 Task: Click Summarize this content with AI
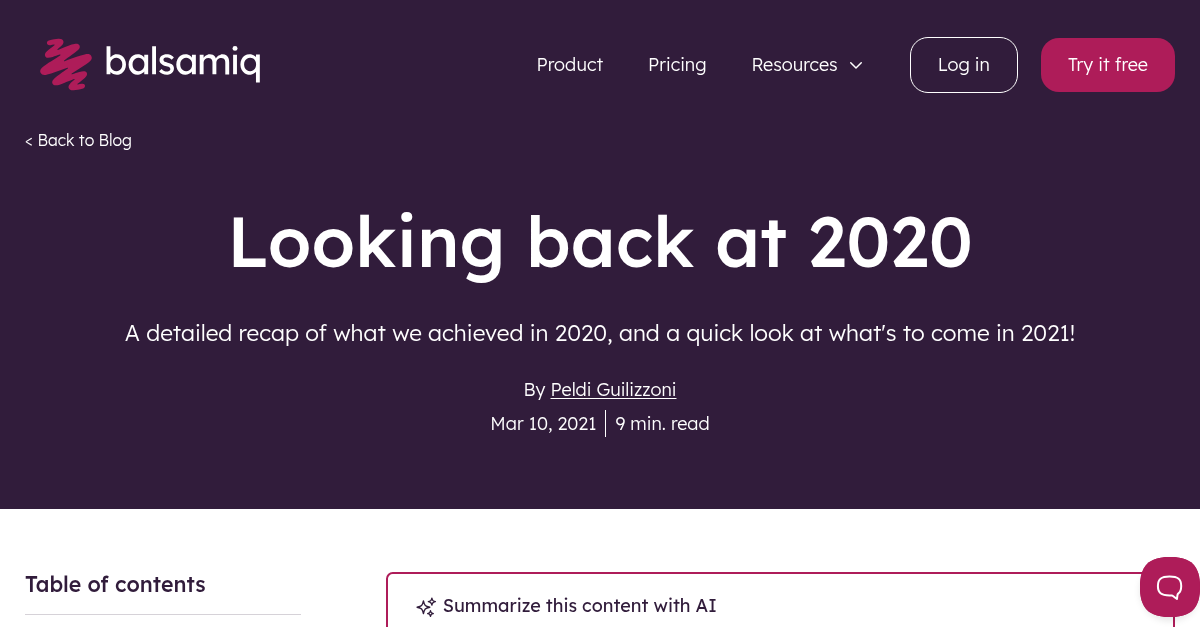[x=579, y=606]
